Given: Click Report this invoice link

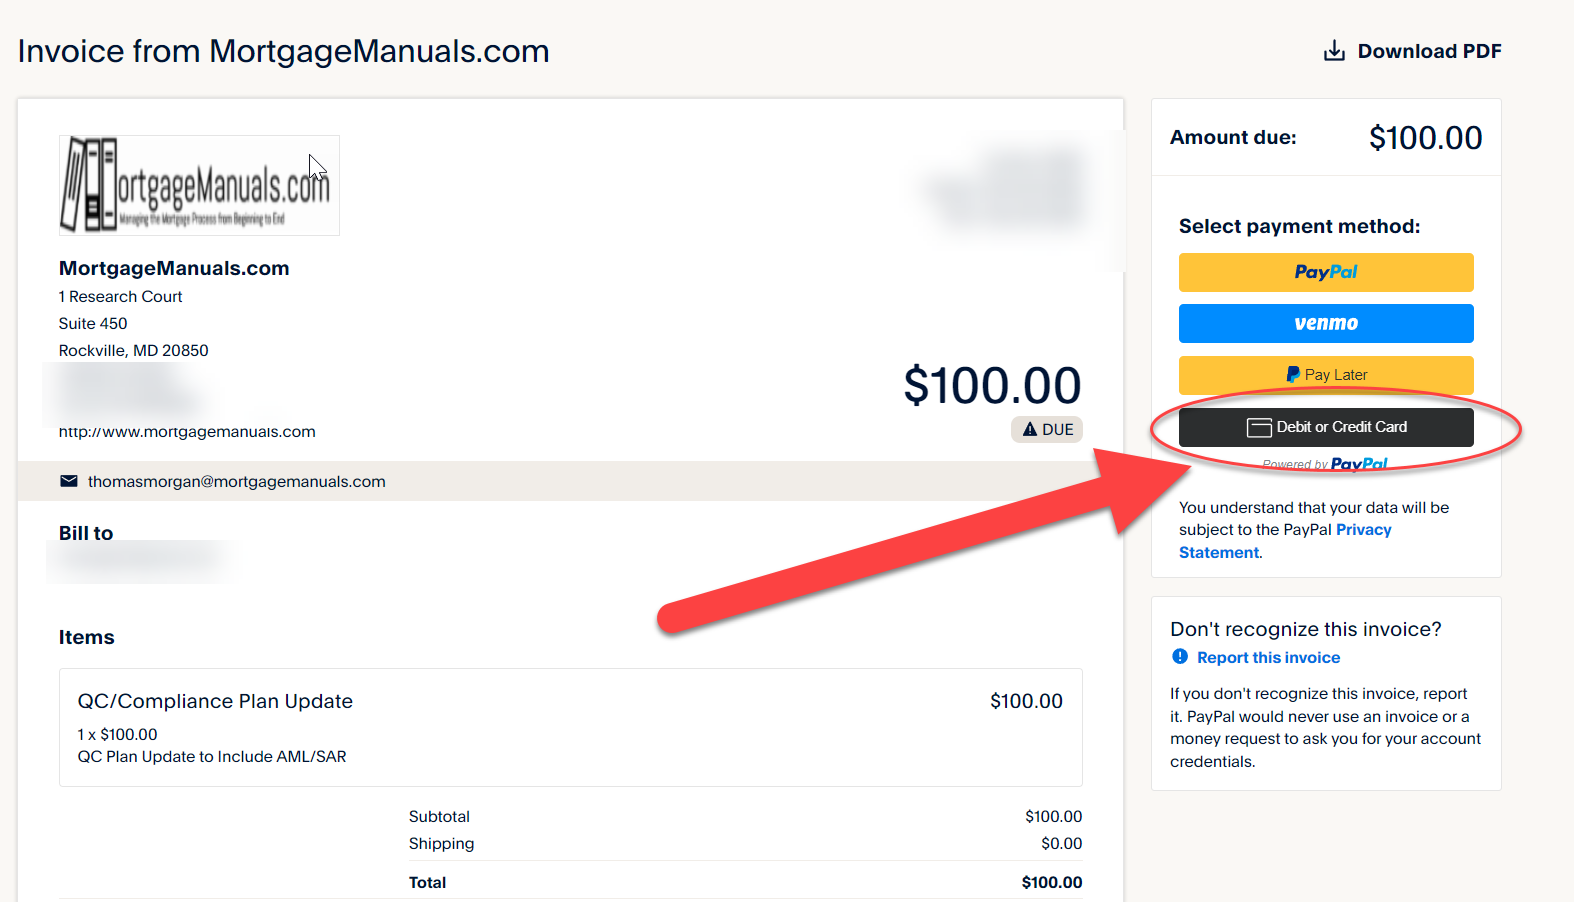Looking at the screenshot, I should coord(1268,657).
